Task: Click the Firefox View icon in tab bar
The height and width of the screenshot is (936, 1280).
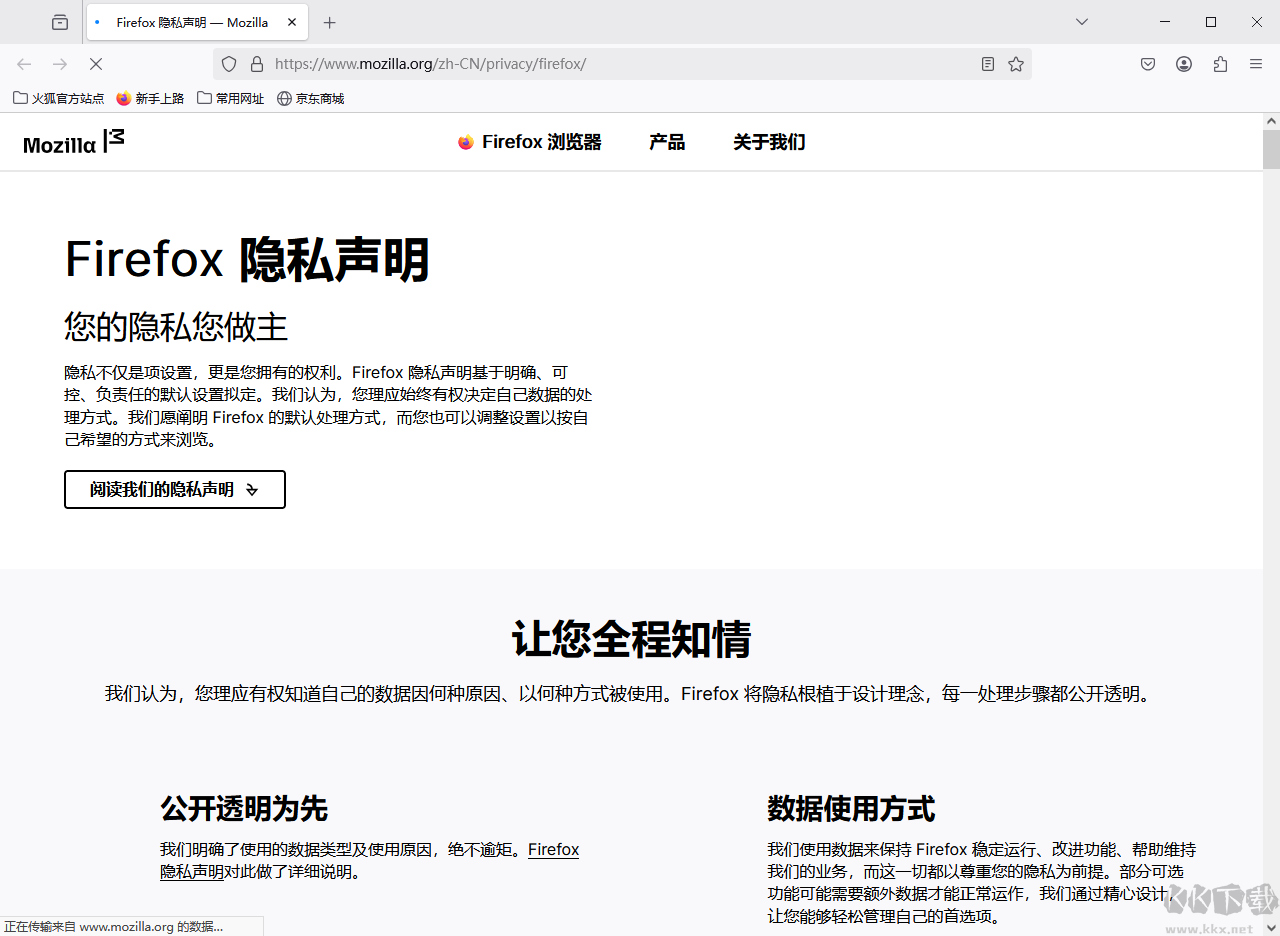Action: (60, 22)
